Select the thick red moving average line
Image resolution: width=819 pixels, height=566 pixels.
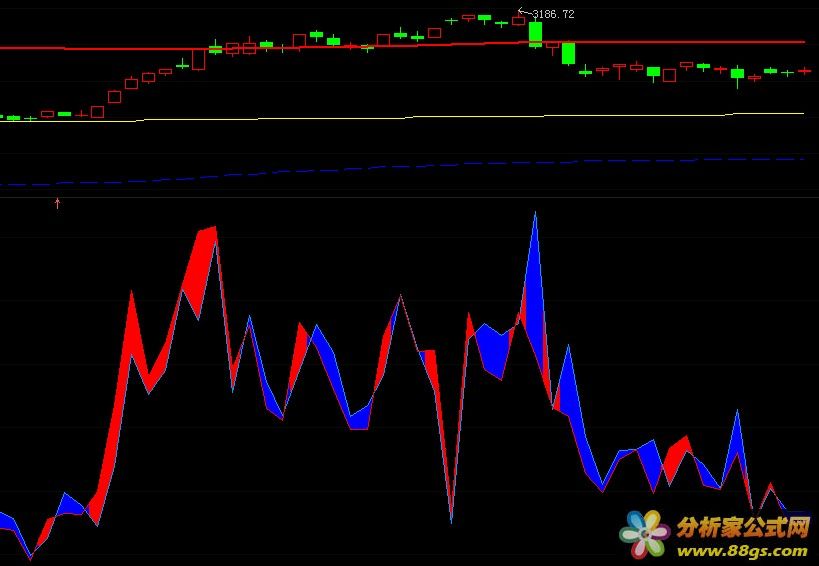tap(402, 46)
